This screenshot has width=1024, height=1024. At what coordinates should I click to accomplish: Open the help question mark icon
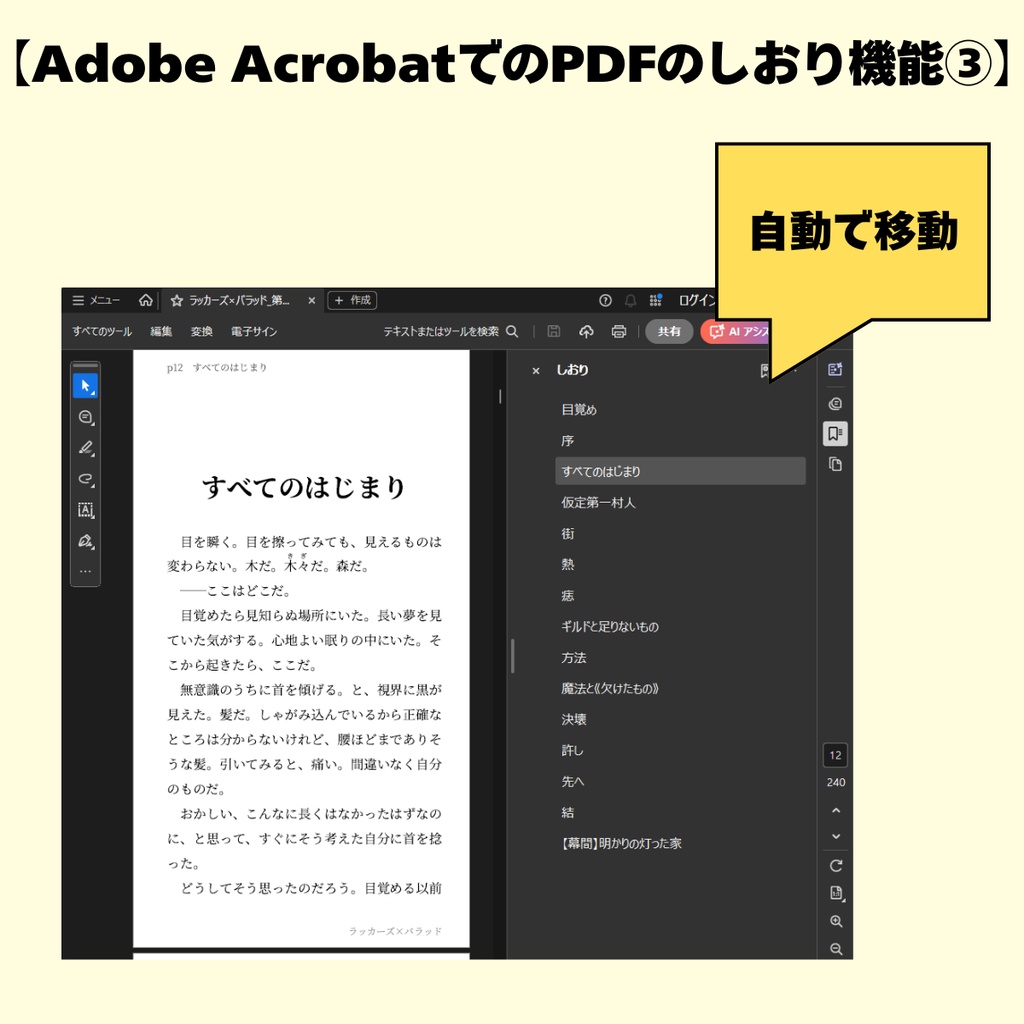pos(605,300)
